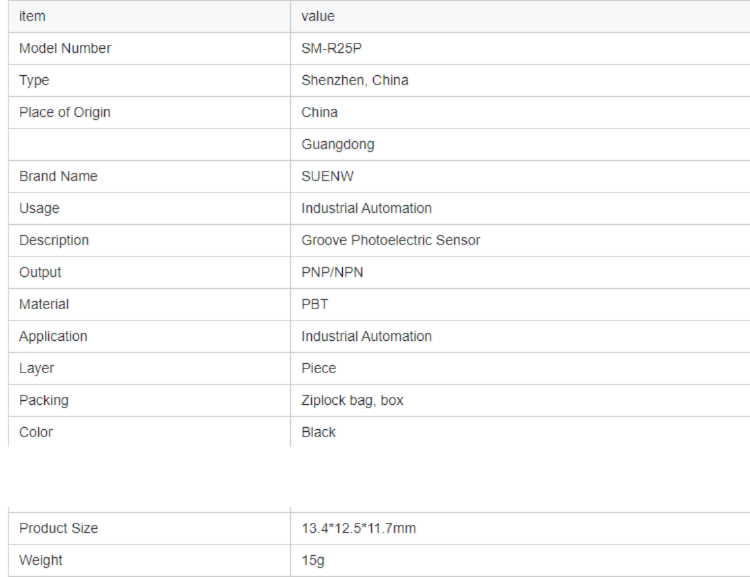Click the Black color value

(x=319, y=432)
